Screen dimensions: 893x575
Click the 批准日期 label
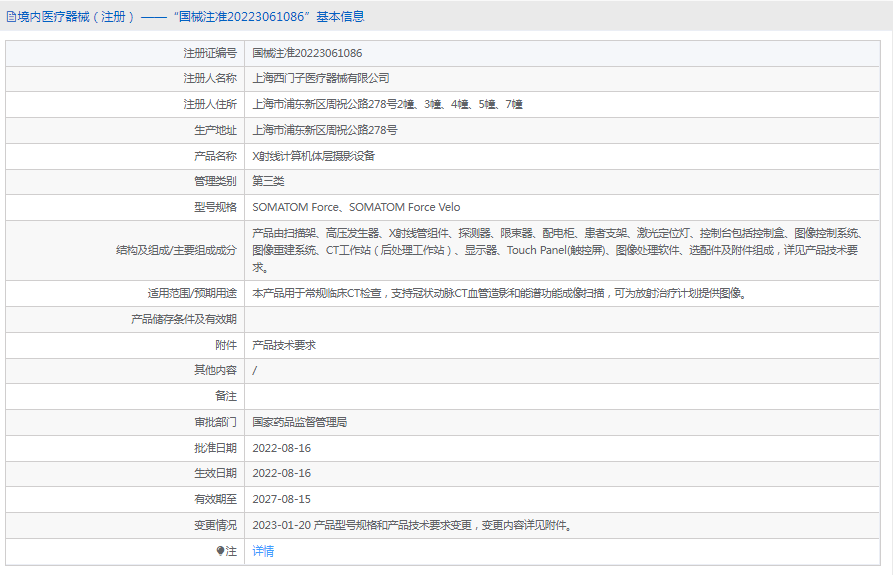(215, 448)
